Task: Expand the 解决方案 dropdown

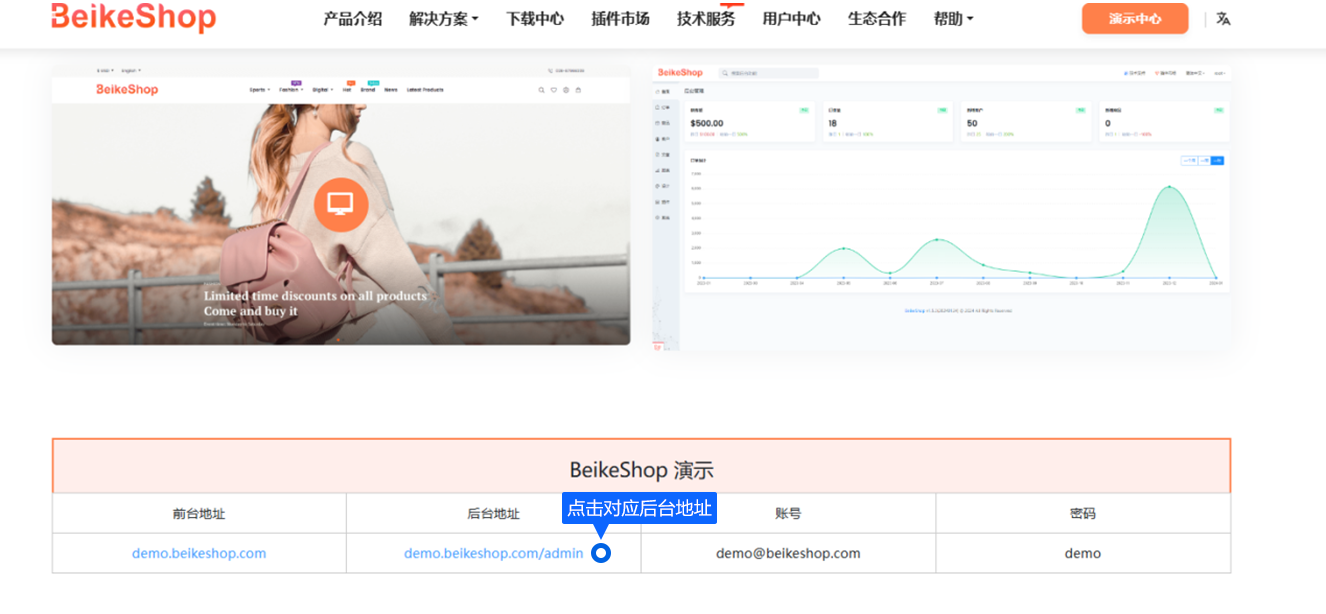Action: click(x=444, y=19)
